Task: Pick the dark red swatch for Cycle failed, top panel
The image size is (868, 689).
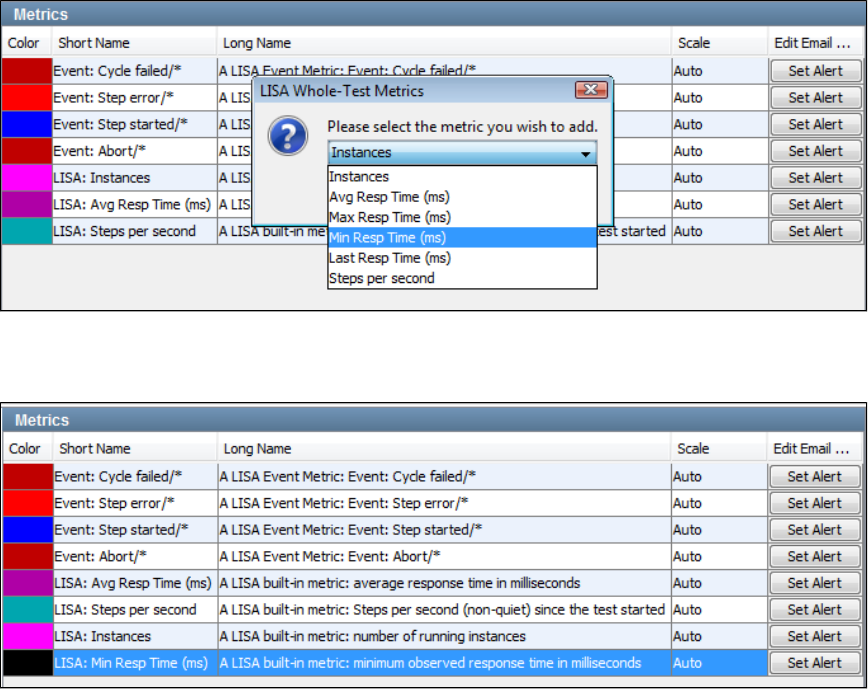Action: tap(27, 71)
